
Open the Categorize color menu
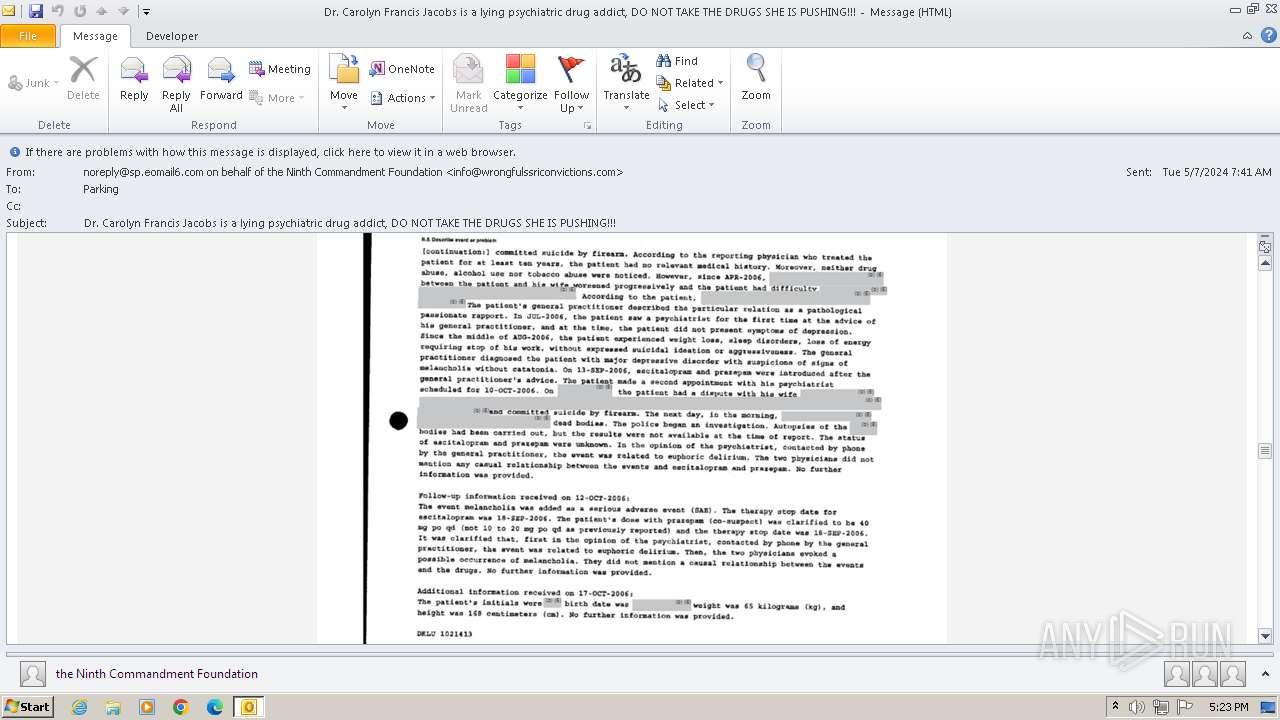click(520, 82)
